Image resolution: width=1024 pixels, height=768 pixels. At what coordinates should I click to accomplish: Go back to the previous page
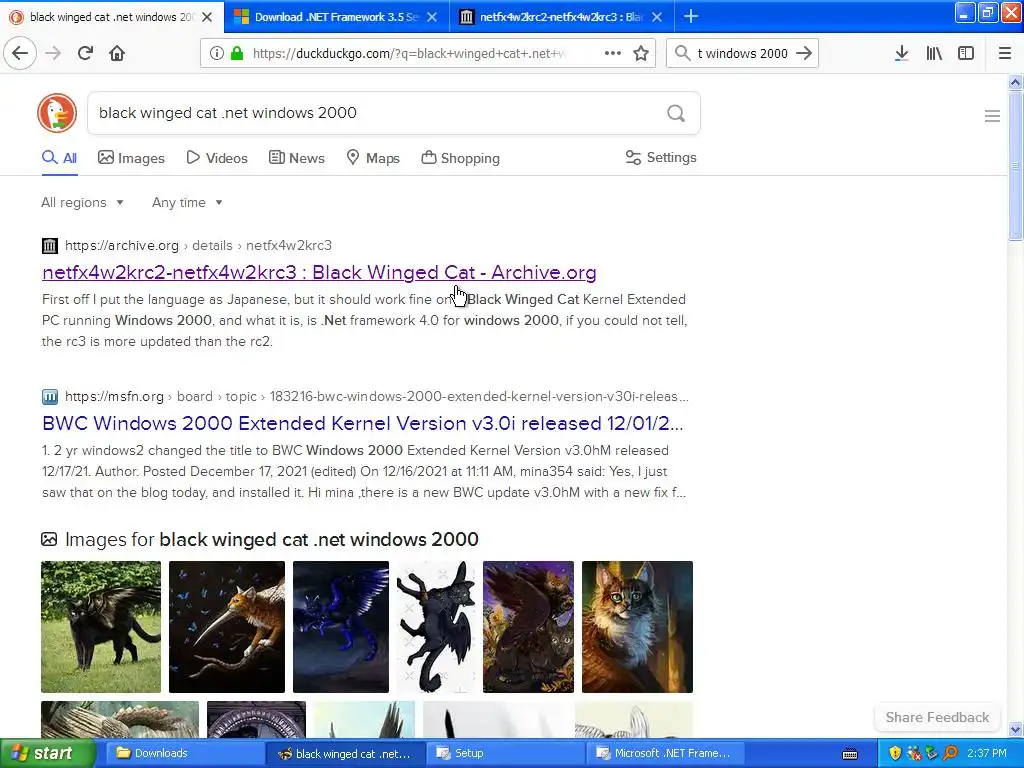tap(20, 53)
